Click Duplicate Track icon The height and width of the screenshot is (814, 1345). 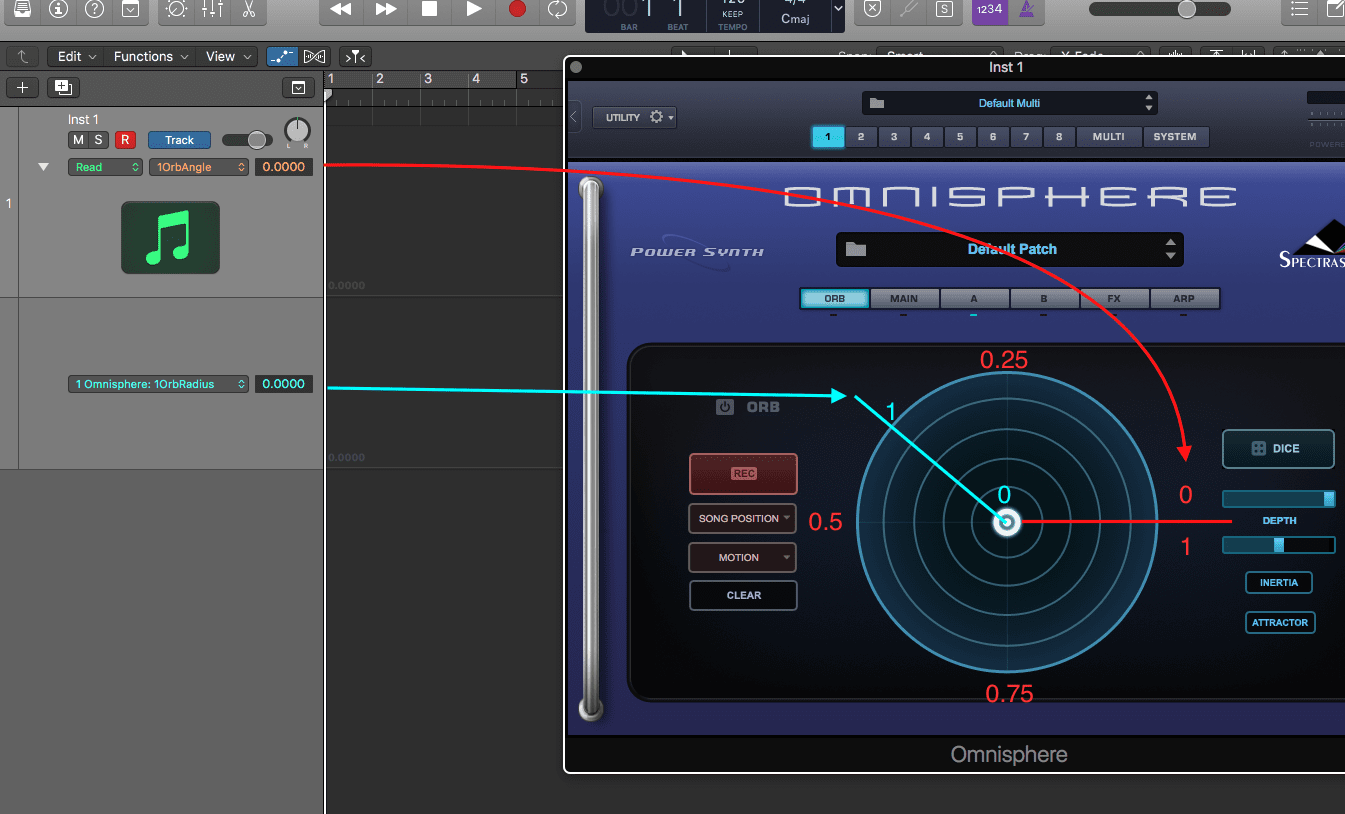(x=63, y=88)
